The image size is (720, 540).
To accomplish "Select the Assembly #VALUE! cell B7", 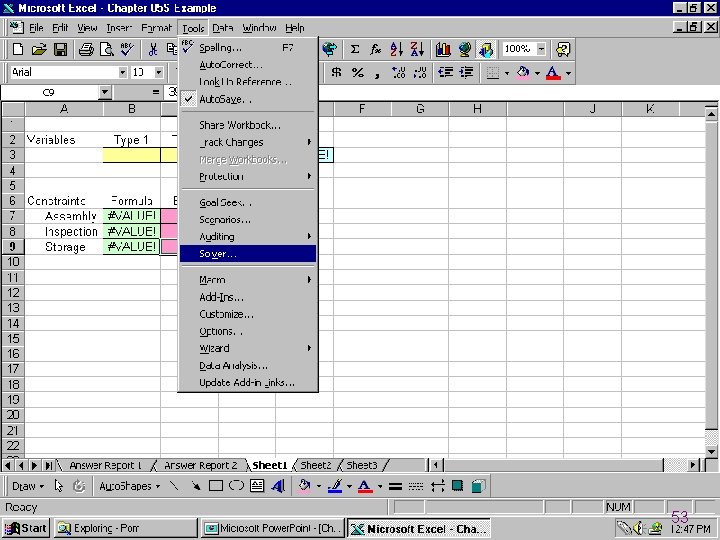I will (132, 216).
